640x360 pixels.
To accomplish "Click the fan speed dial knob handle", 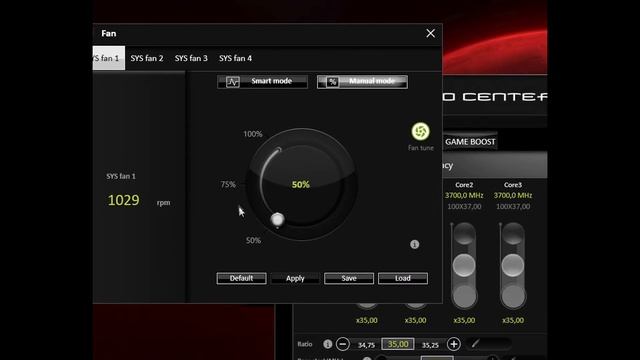I will click(x=278, y=220).
